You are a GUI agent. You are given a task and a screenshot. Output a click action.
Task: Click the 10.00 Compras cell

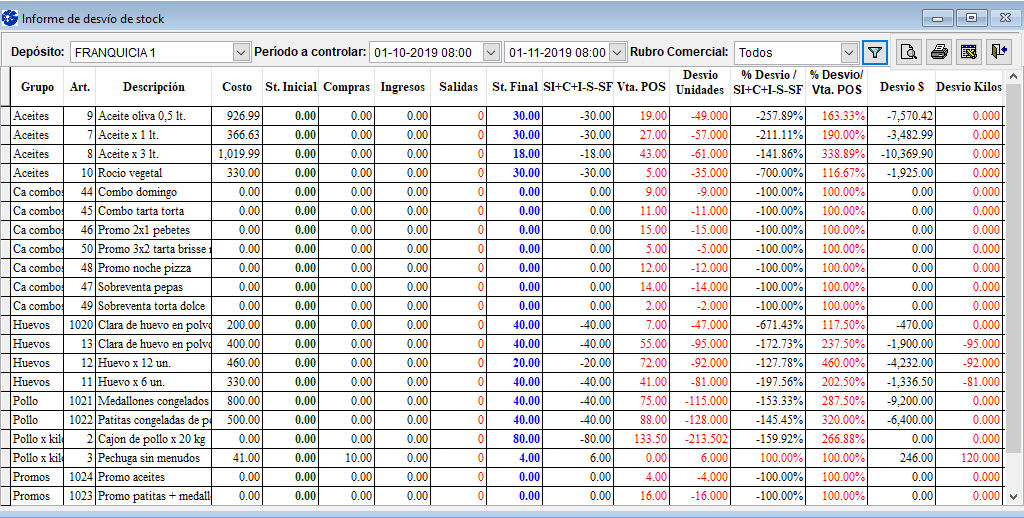point(346,458)
